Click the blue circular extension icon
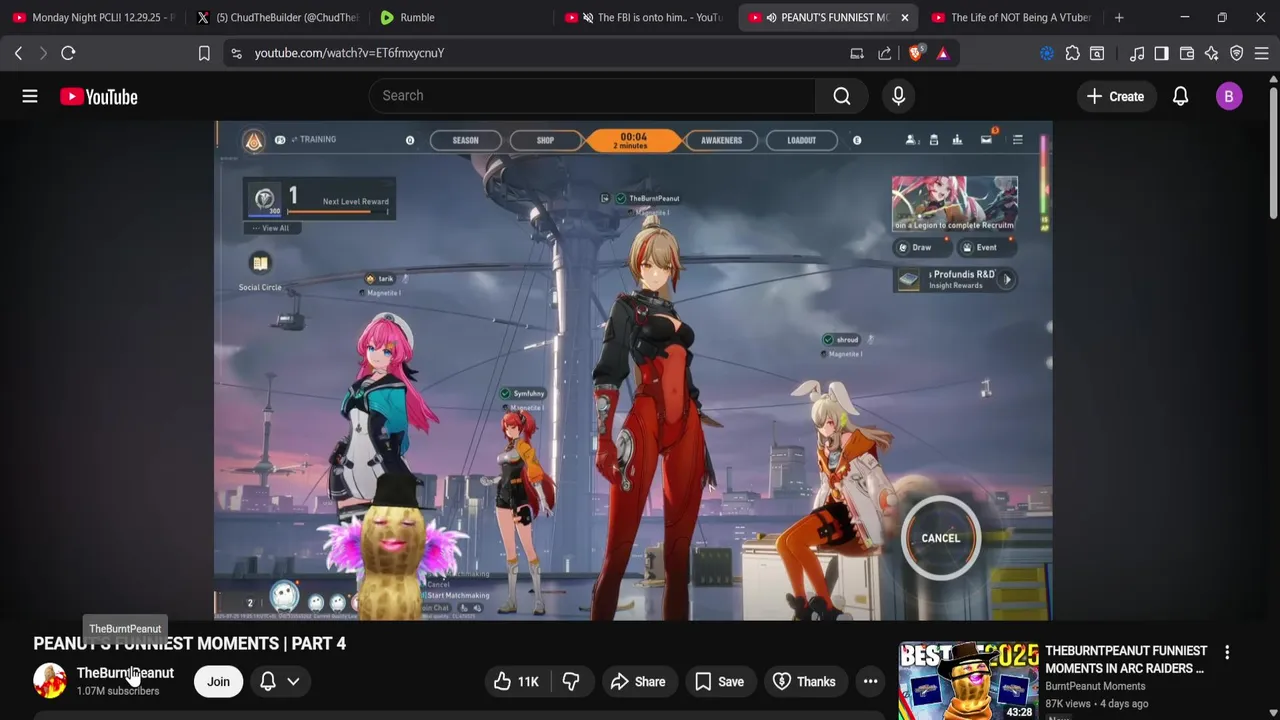 tap(1047, 53)
